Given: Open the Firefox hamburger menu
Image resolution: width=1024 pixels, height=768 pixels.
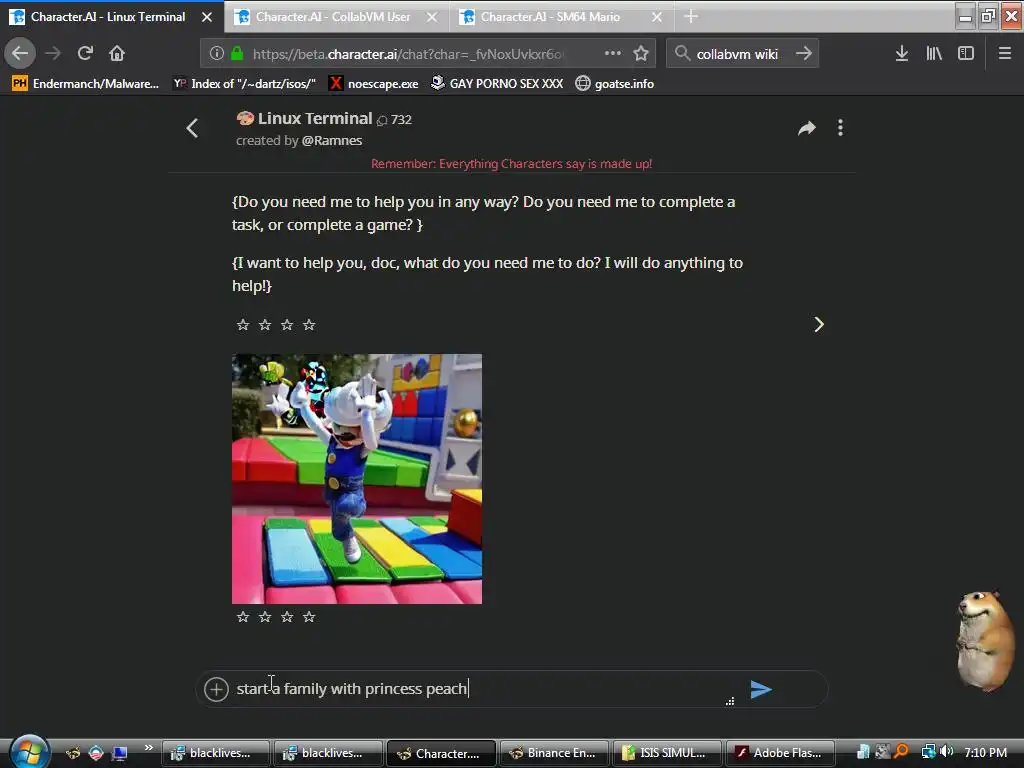Looking at the screenshot, I should 1005,54.
